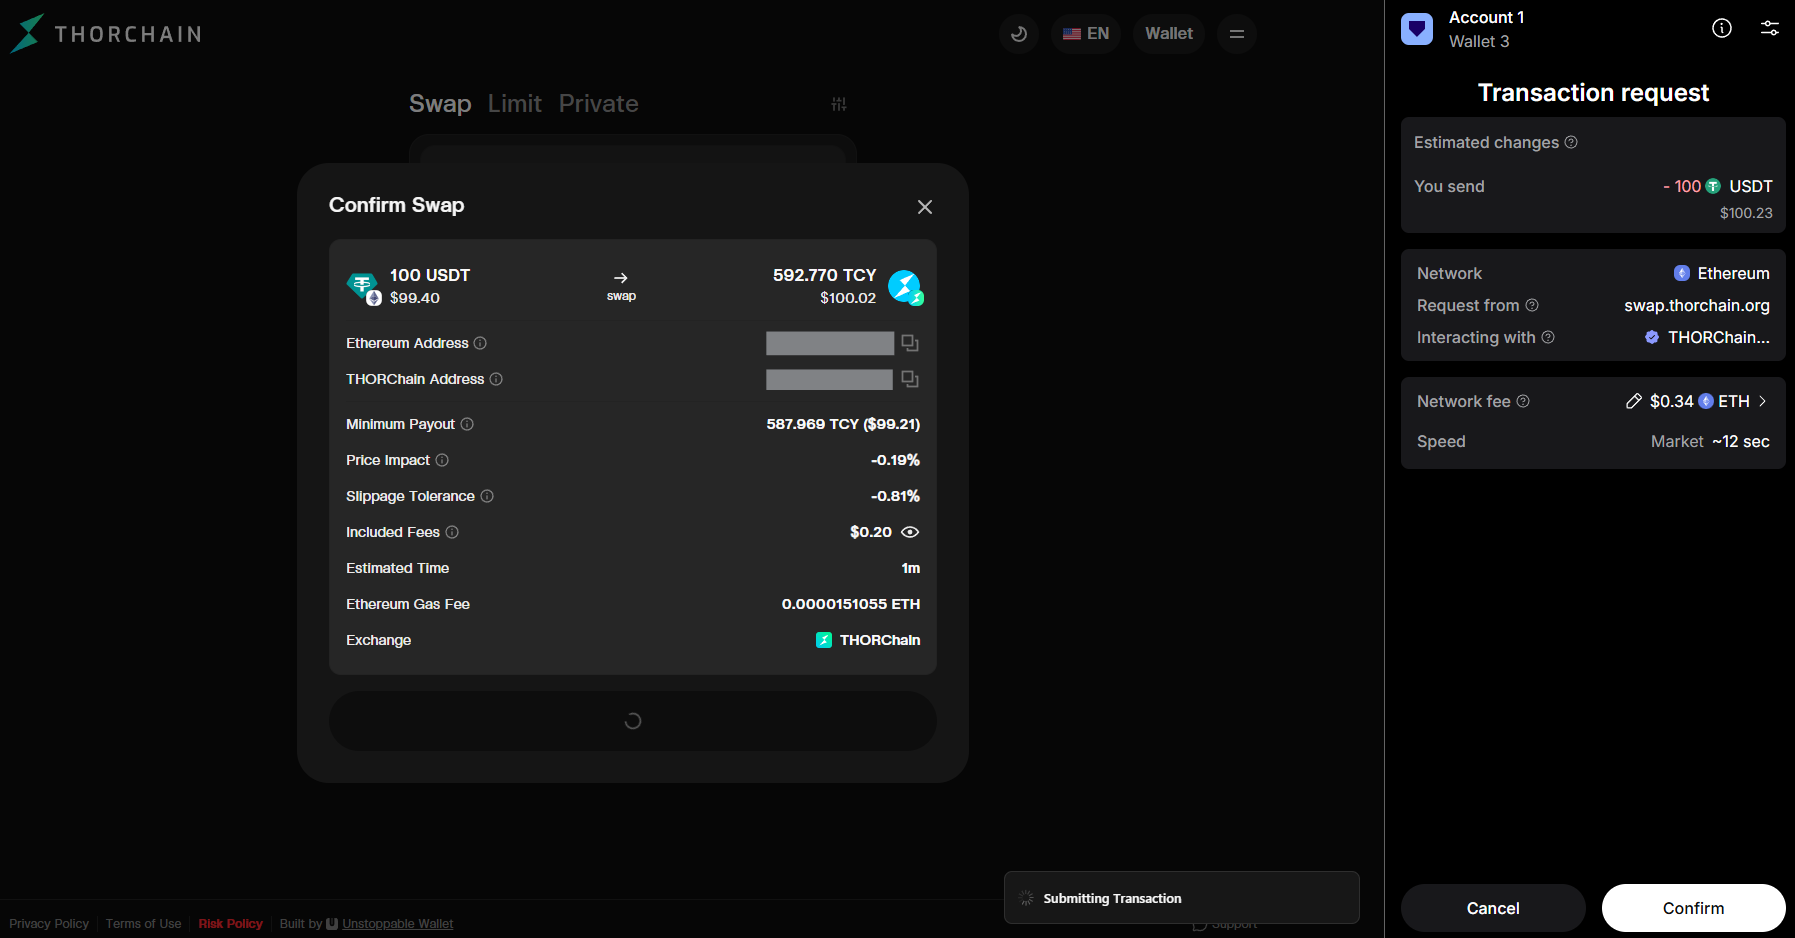This screenshot has height=938, width=1795.
Task: Open swap settings sliders icon
Action: click(839, 104)
